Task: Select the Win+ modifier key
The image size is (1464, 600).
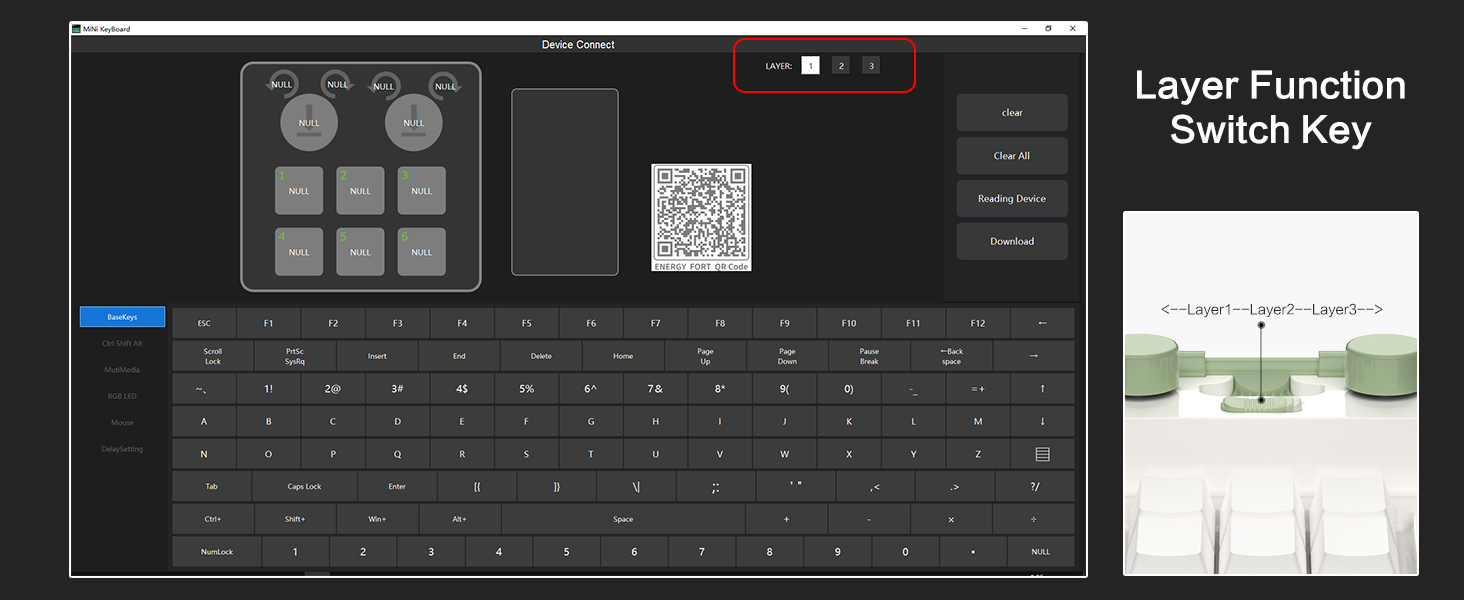Action: coord(377,519)
